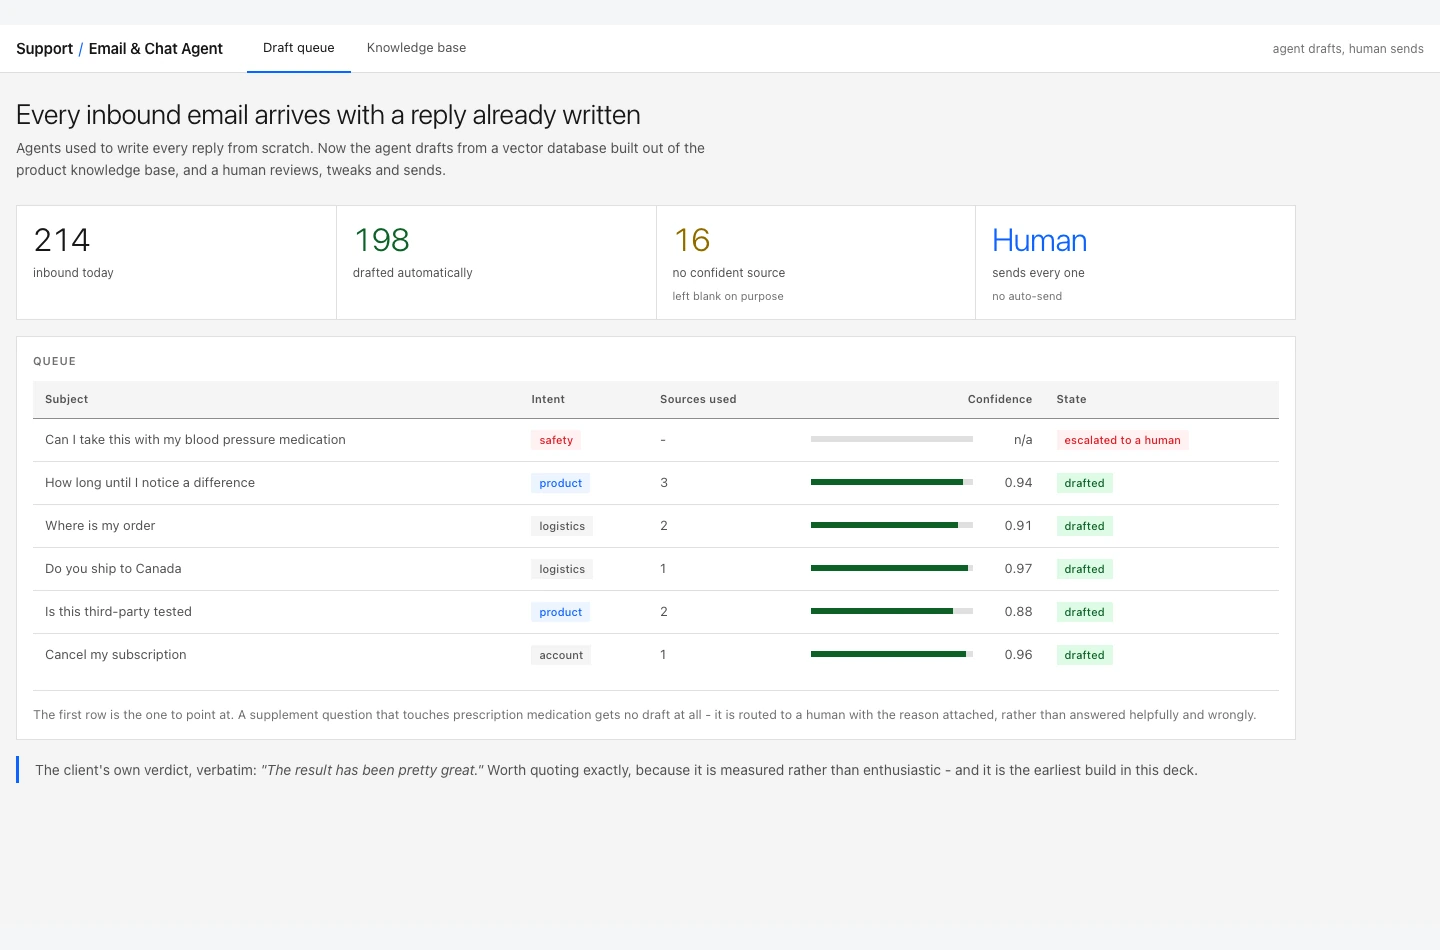1440x950 pixels.
Task: Click the 0.91 confidence value
Action: pos(1018,526)
